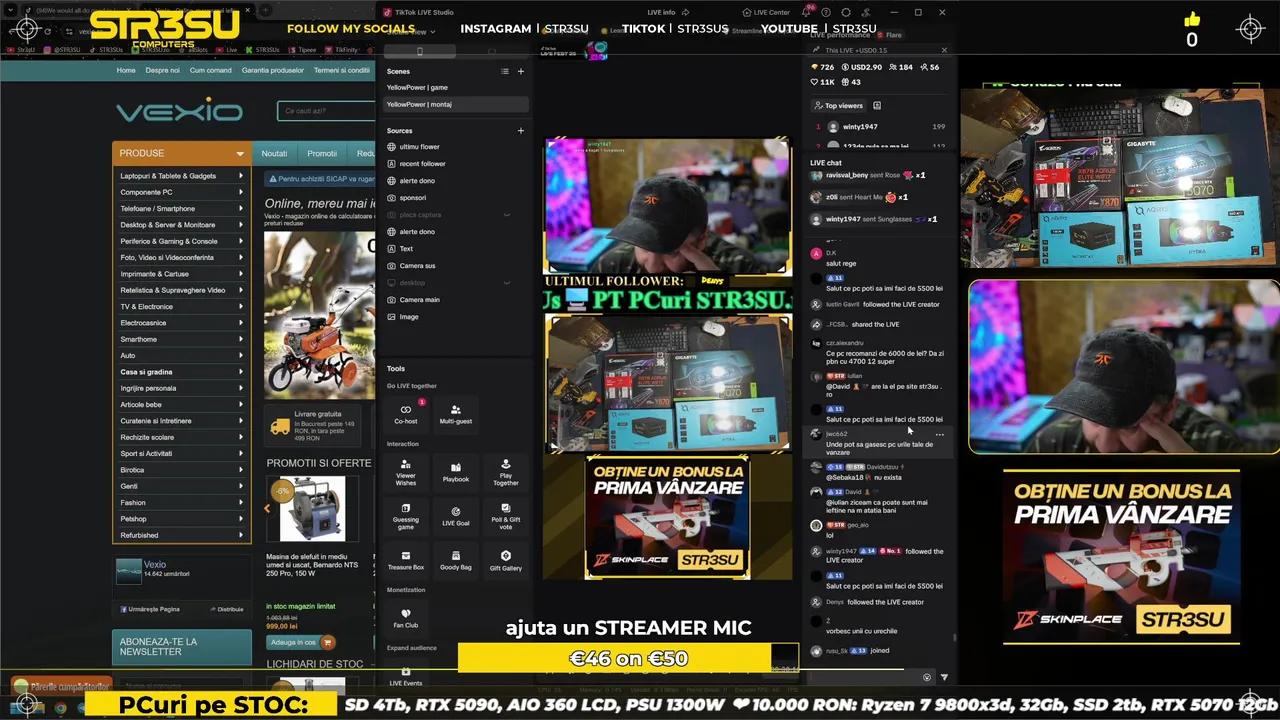Click the LIVE chat scrollbar
This screenshot has height=720, width=1280.
(x=954, y=637)
